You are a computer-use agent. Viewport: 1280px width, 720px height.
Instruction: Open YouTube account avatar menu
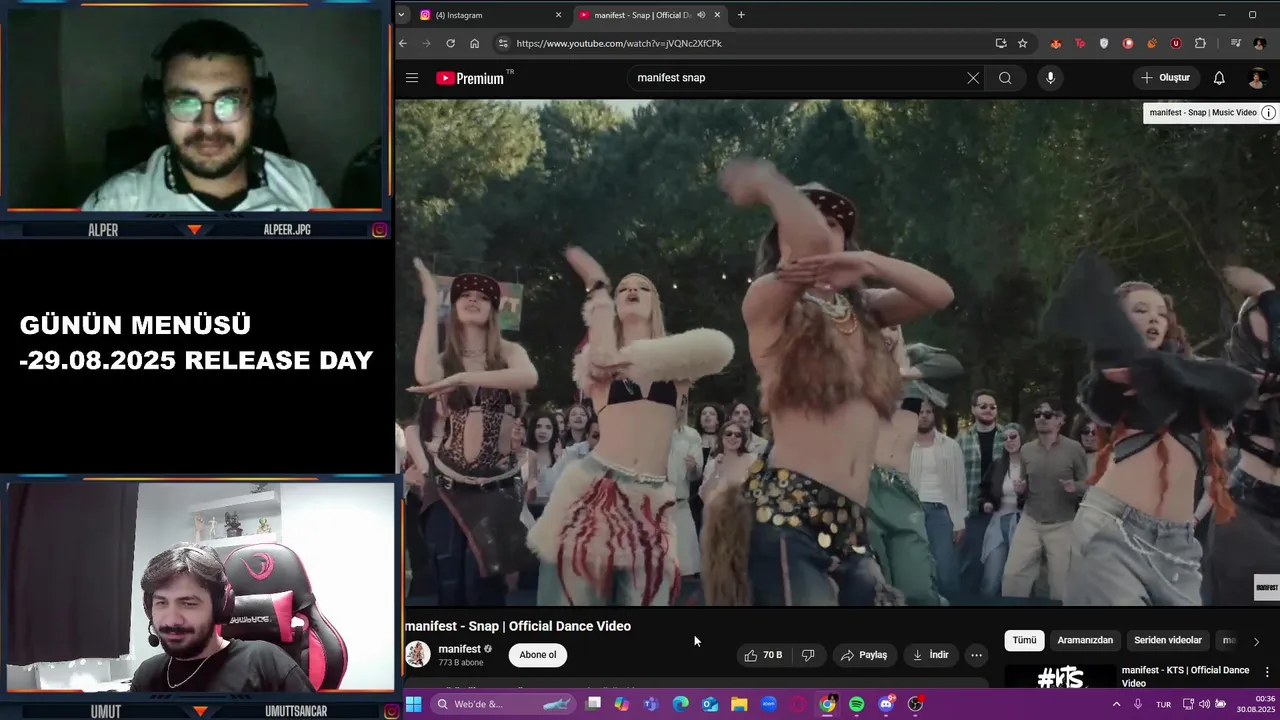(x=1258, y=78)
